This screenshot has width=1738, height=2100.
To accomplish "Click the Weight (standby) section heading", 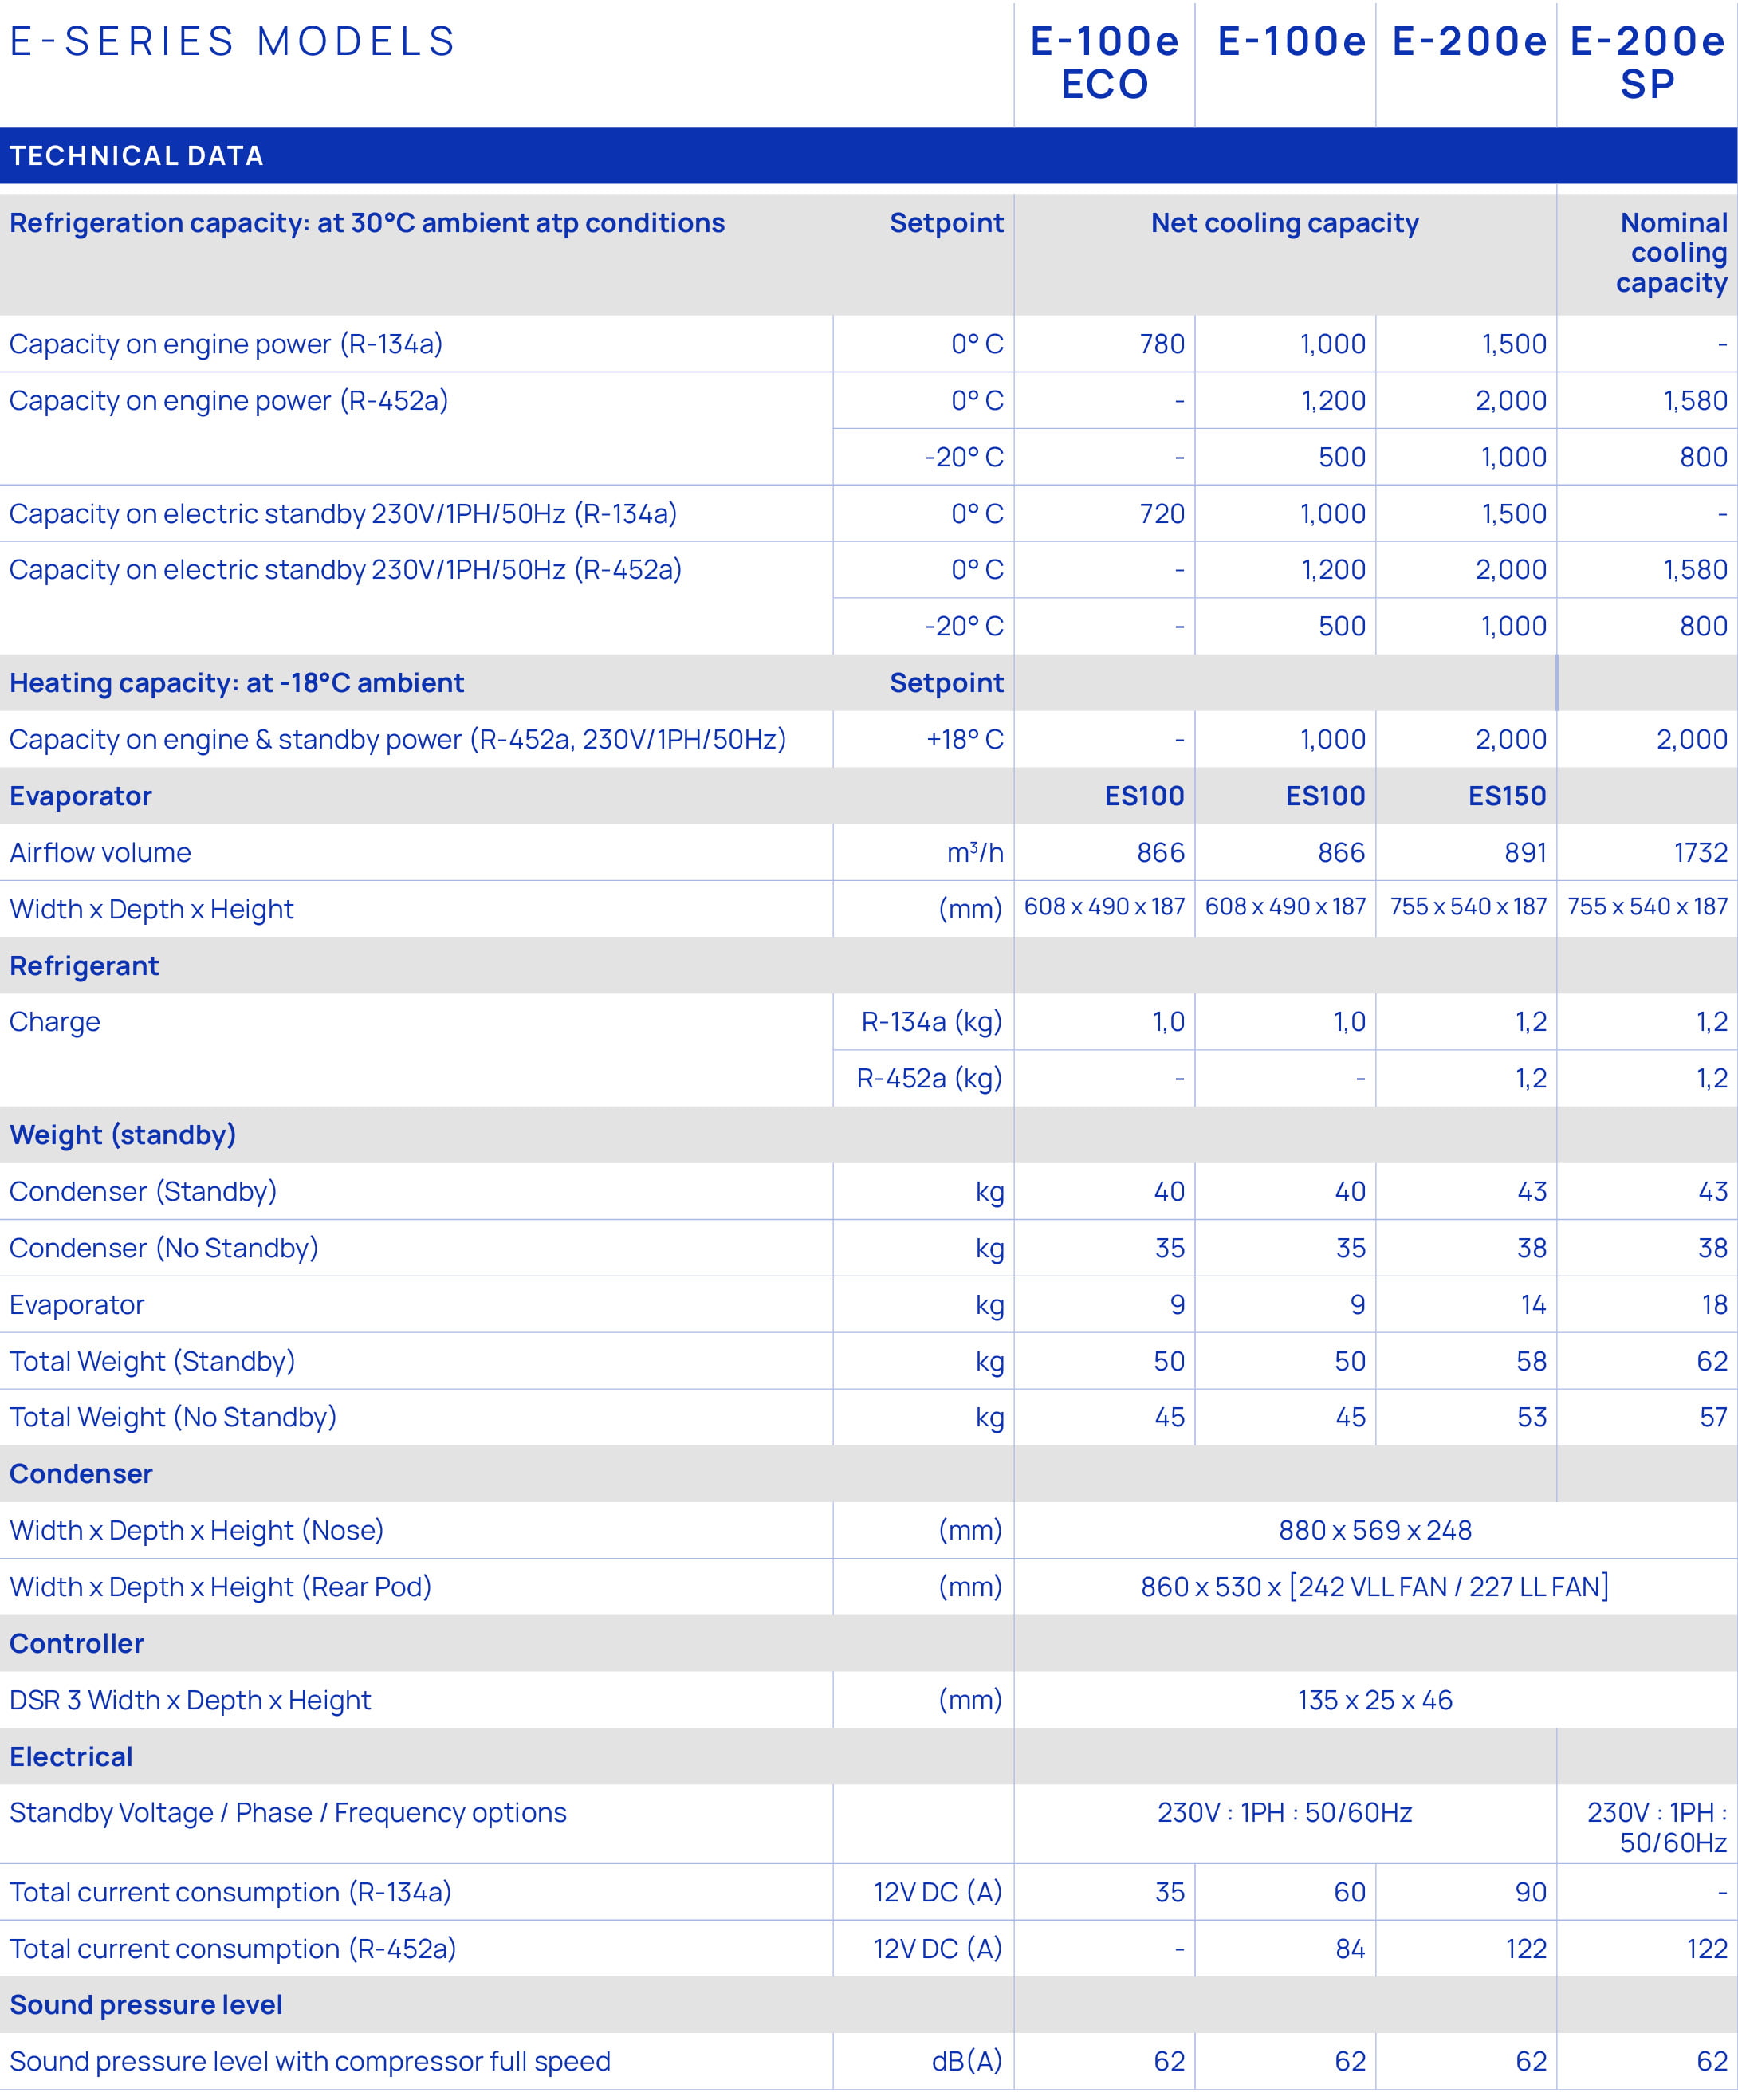I will (x=123, y=1135).
